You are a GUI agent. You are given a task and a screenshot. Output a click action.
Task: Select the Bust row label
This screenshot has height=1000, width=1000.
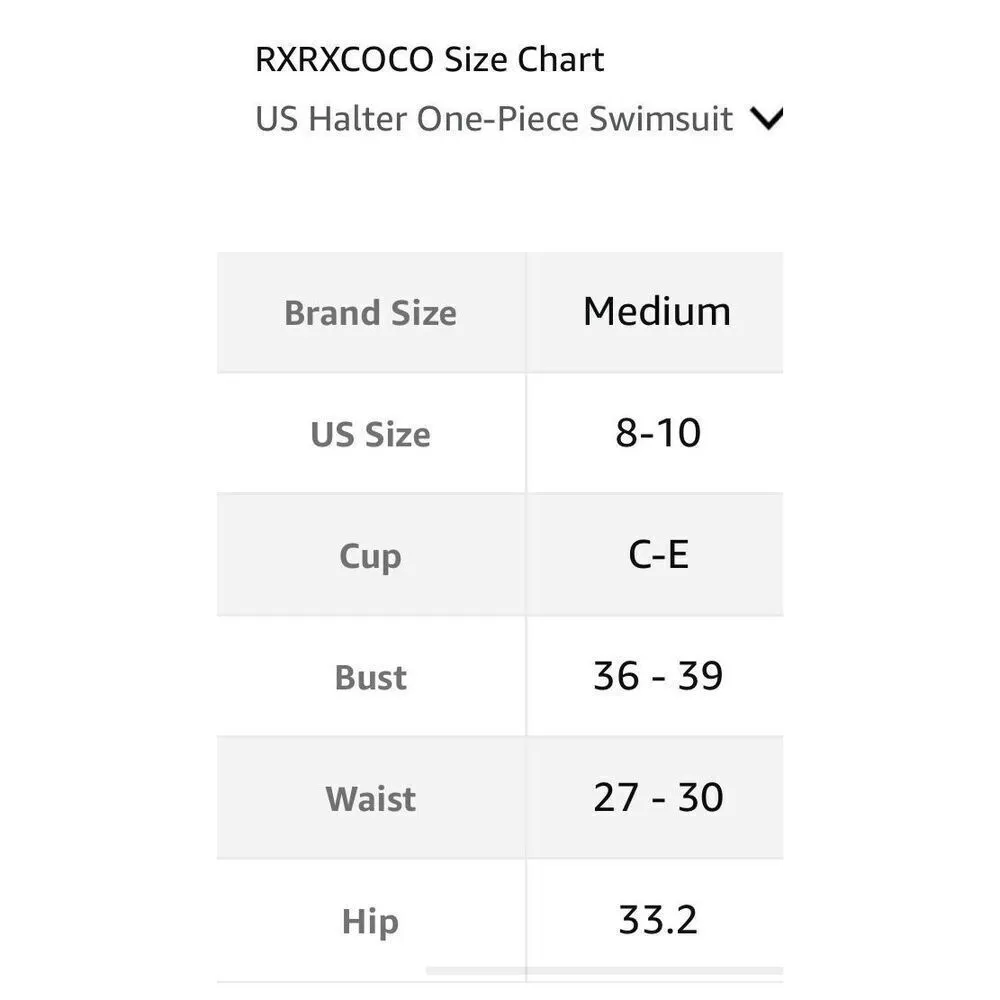tap(370, 678)
